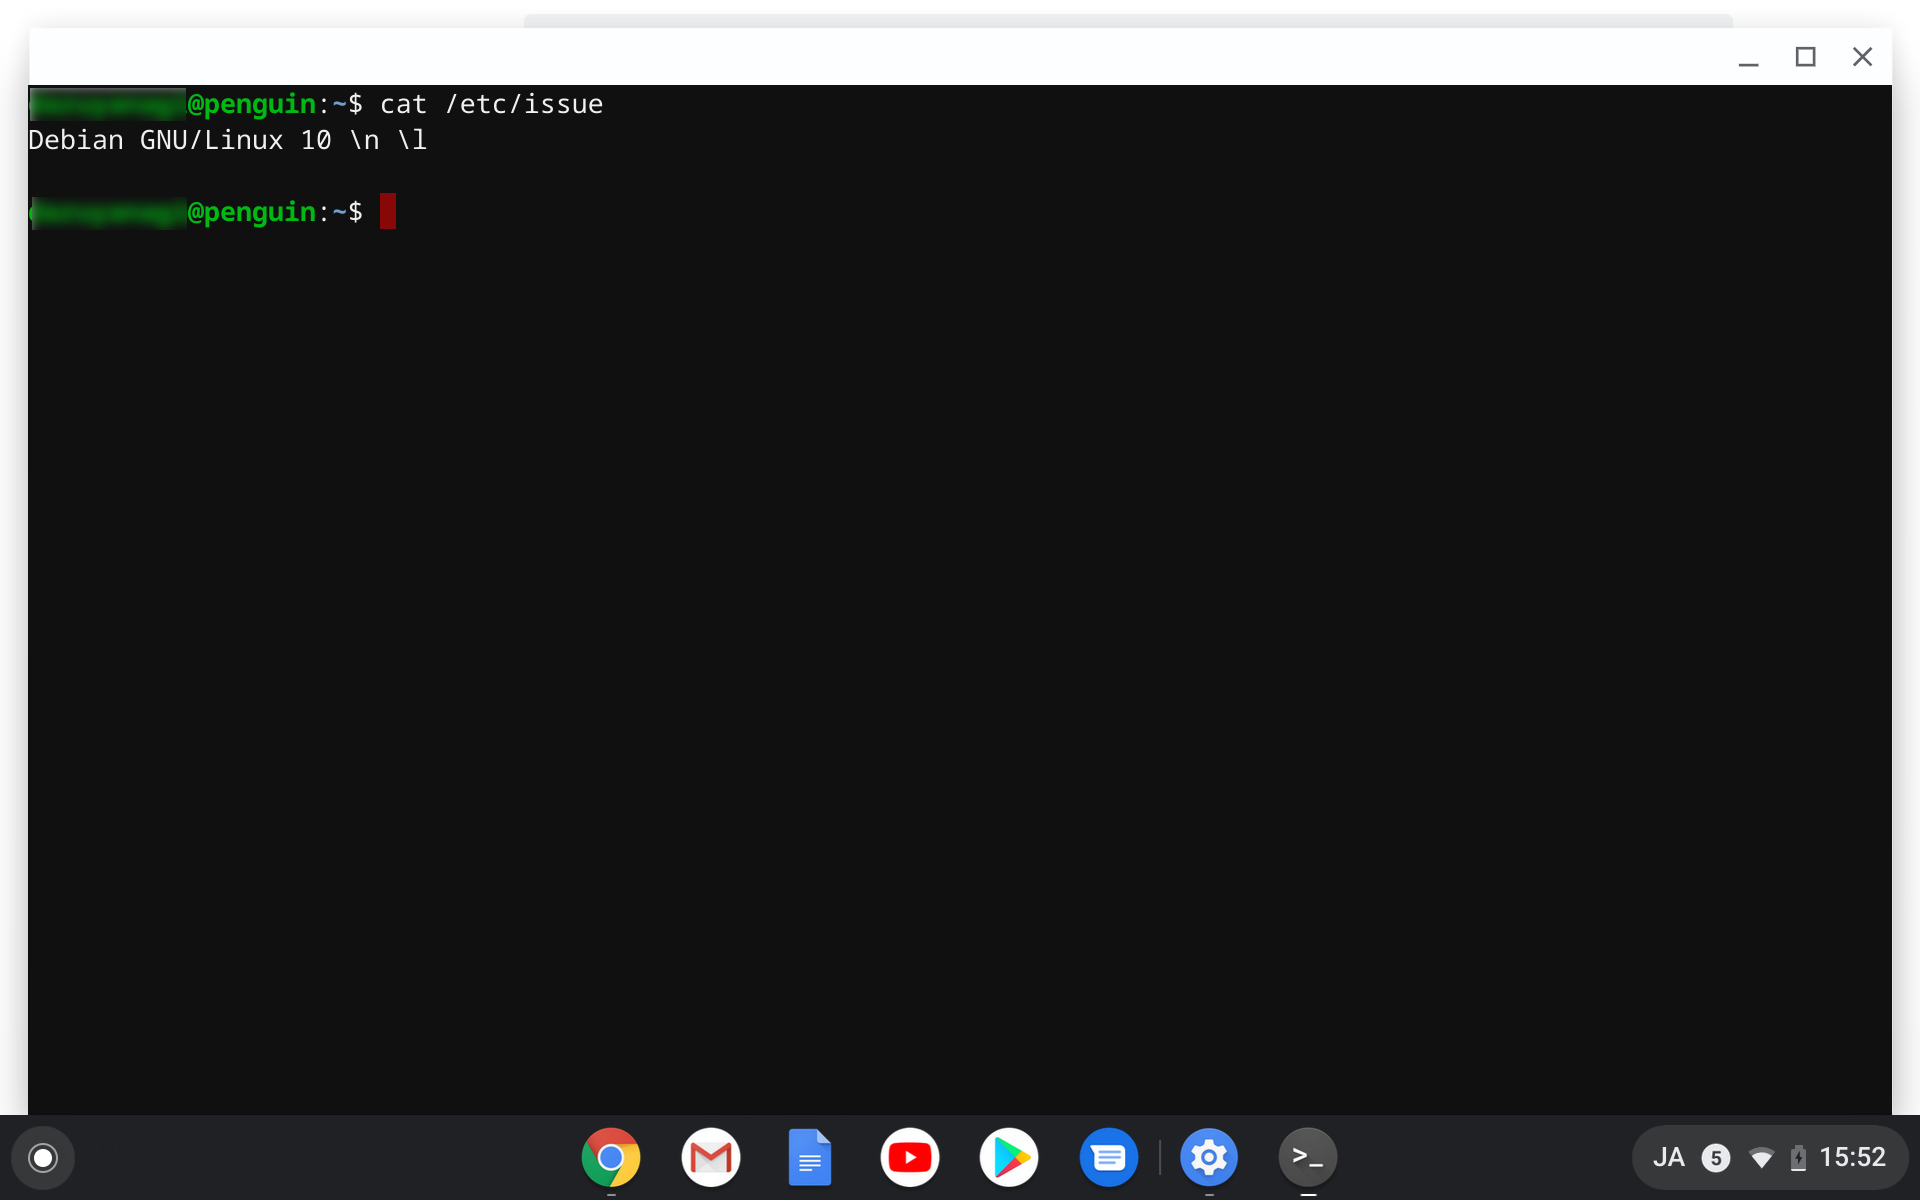Image resolution: width=1920 pixels, height=1200 pixels.
Task: Select the Terminal icon in the shelf
Action: click(x=1308, y=1157)
